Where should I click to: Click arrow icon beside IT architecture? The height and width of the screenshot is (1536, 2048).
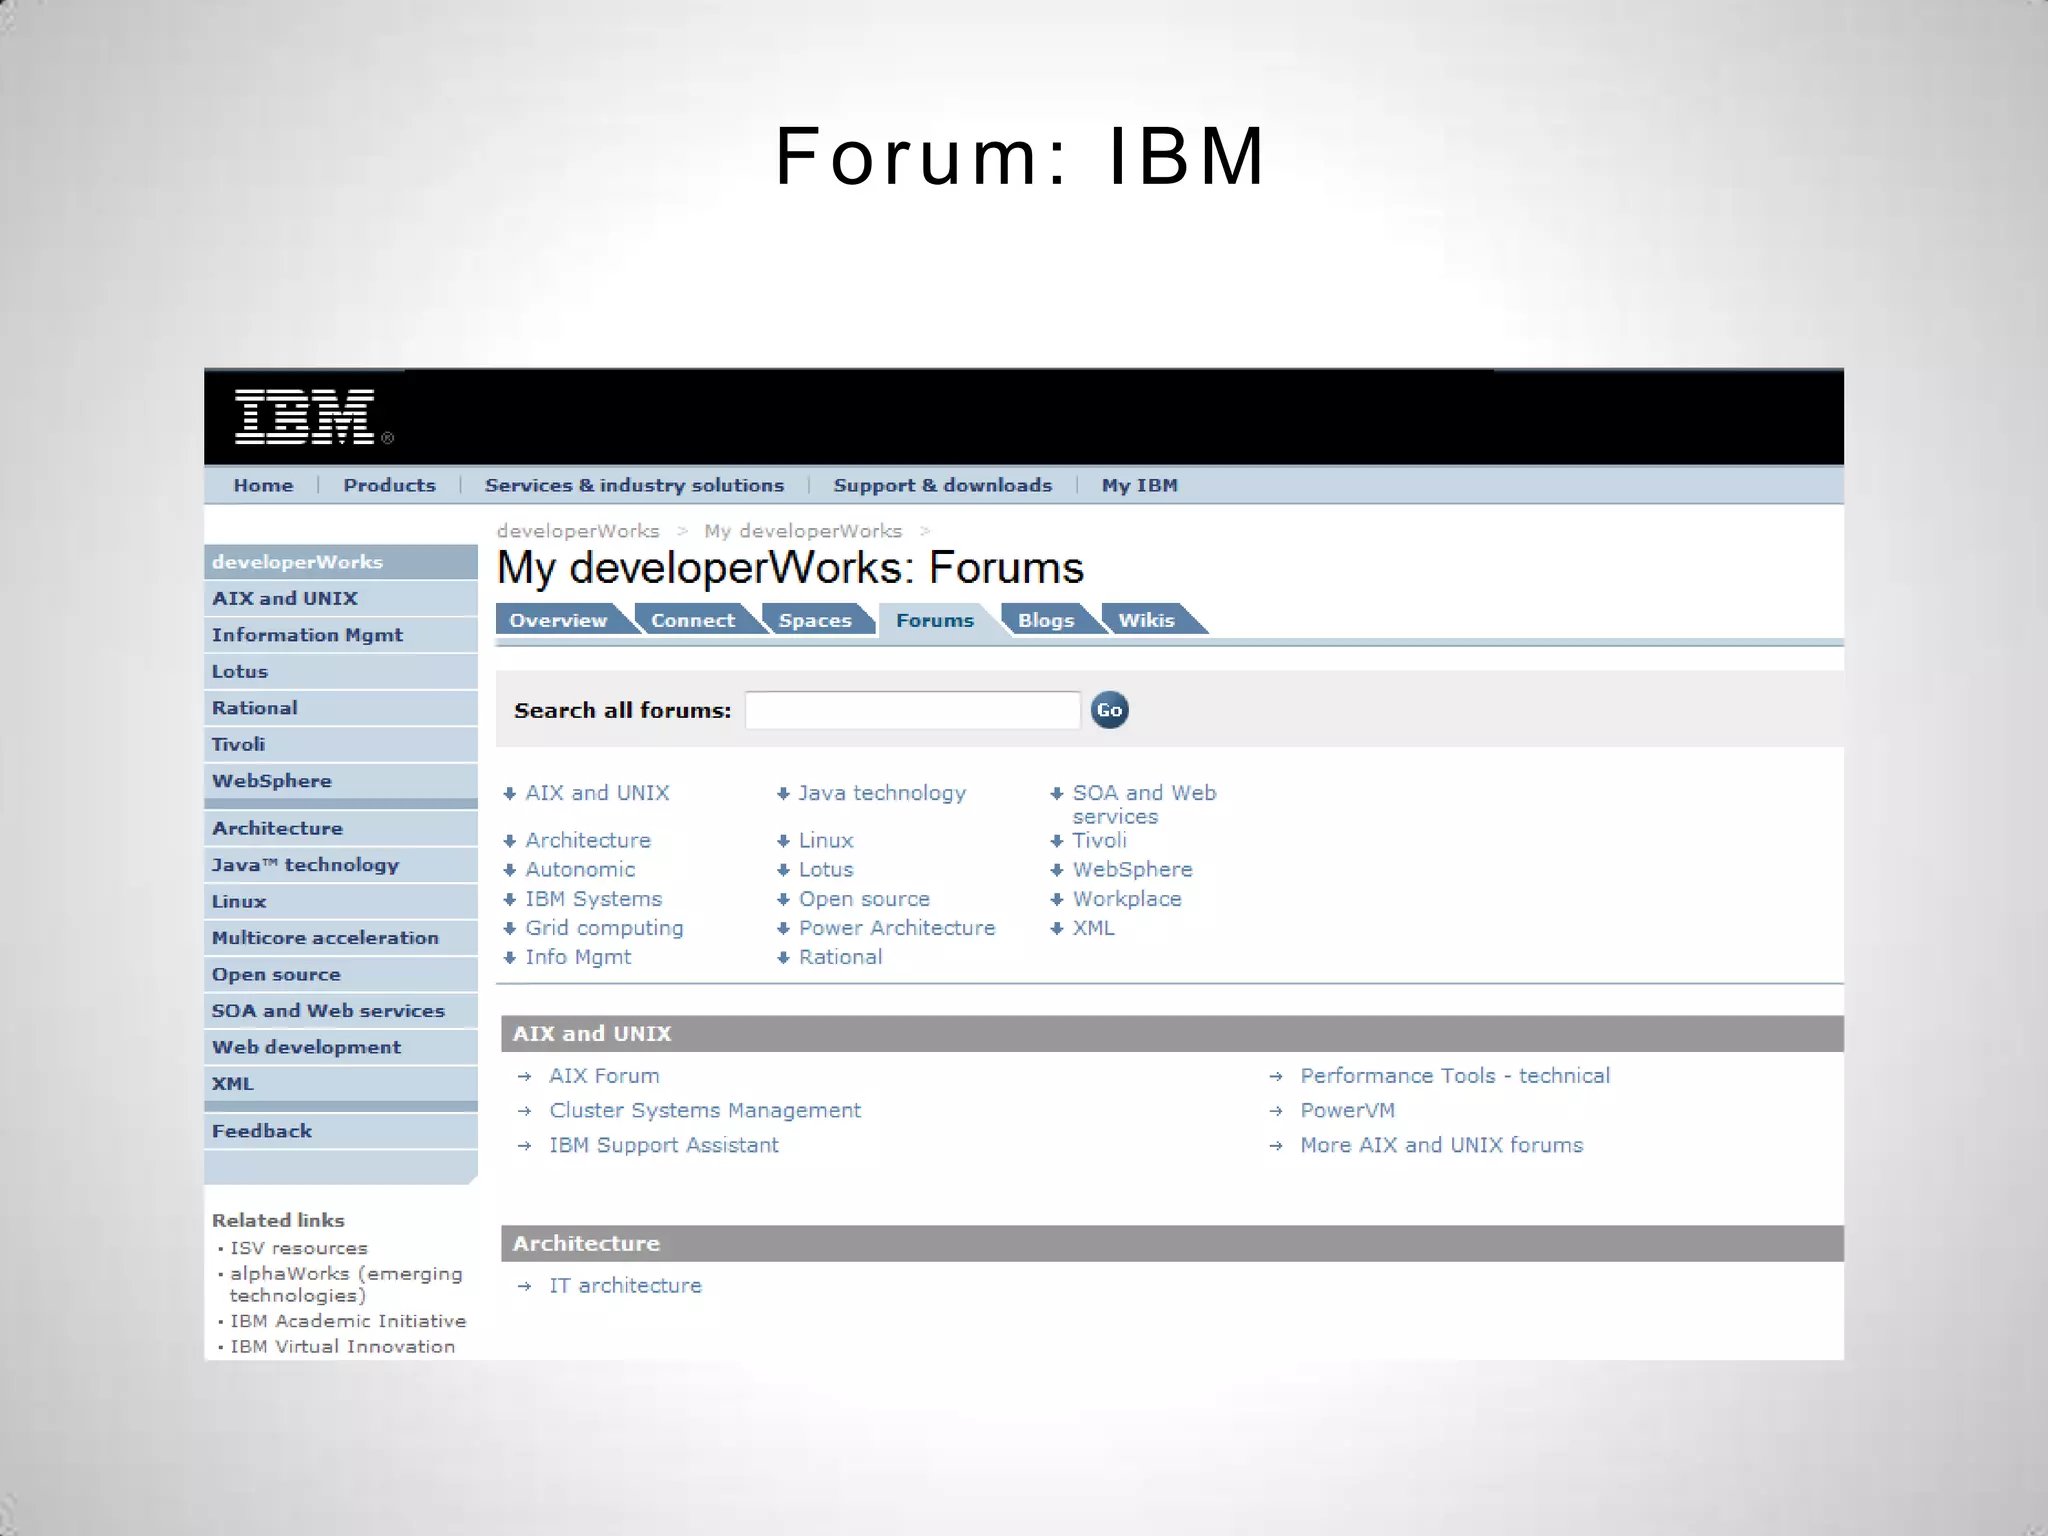click(x=524, y=1287)
